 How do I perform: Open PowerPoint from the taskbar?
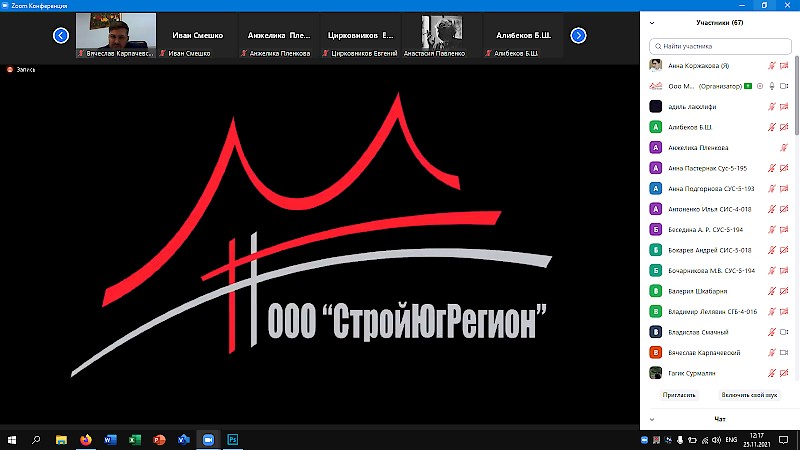159,439
